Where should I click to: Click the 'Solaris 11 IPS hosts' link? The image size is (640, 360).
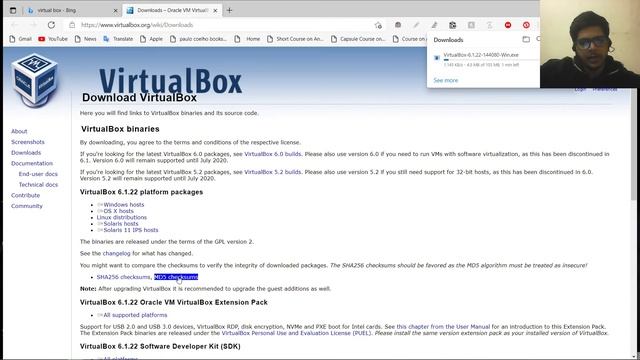(131, 230)
